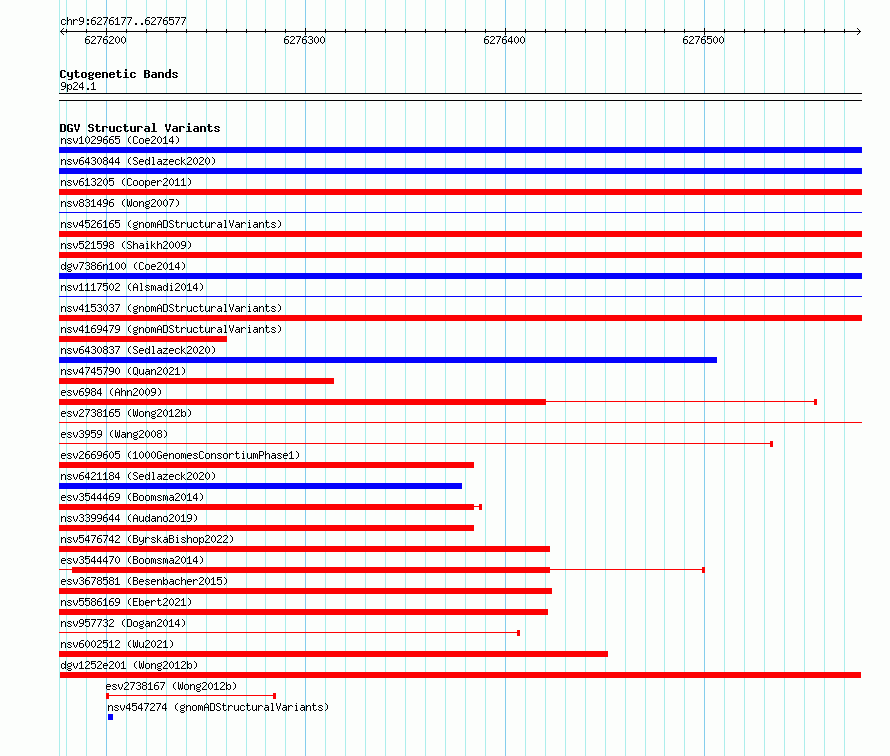Click the blue bar of nsv6430837
Image resolution: width=890 pixels, height=756 pixels.
pos(388,360)
